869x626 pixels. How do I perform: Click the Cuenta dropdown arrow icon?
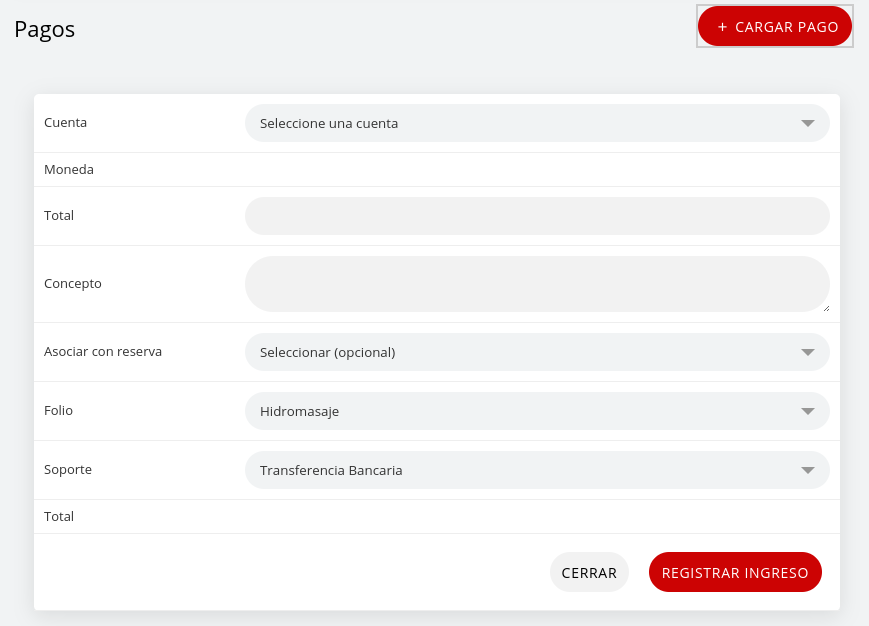(x=807, y=123)
